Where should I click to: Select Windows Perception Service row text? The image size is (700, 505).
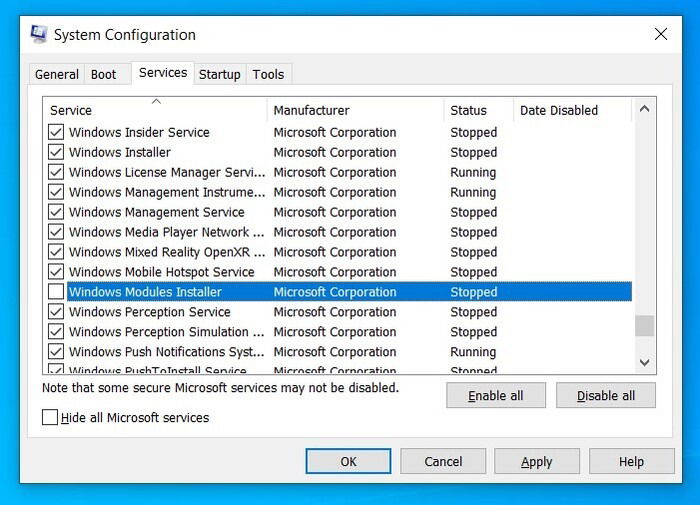click(x=150, y=312)
